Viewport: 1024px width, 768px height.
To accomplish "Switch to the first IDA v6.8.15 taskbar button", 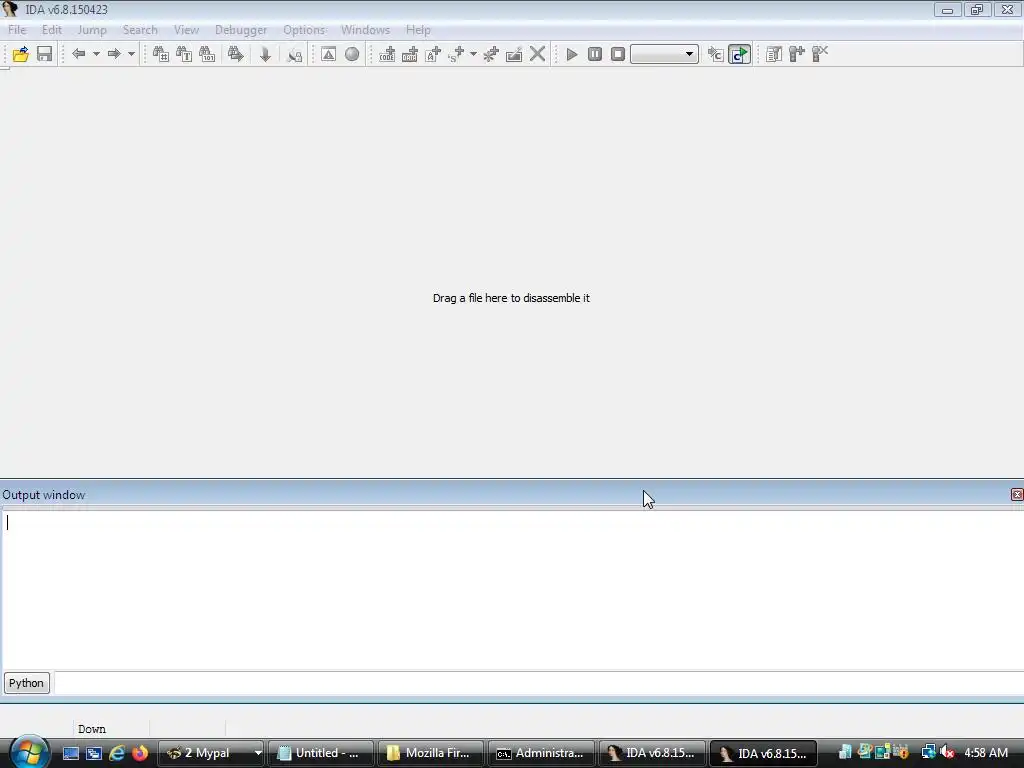I will (x=652, y=753).
